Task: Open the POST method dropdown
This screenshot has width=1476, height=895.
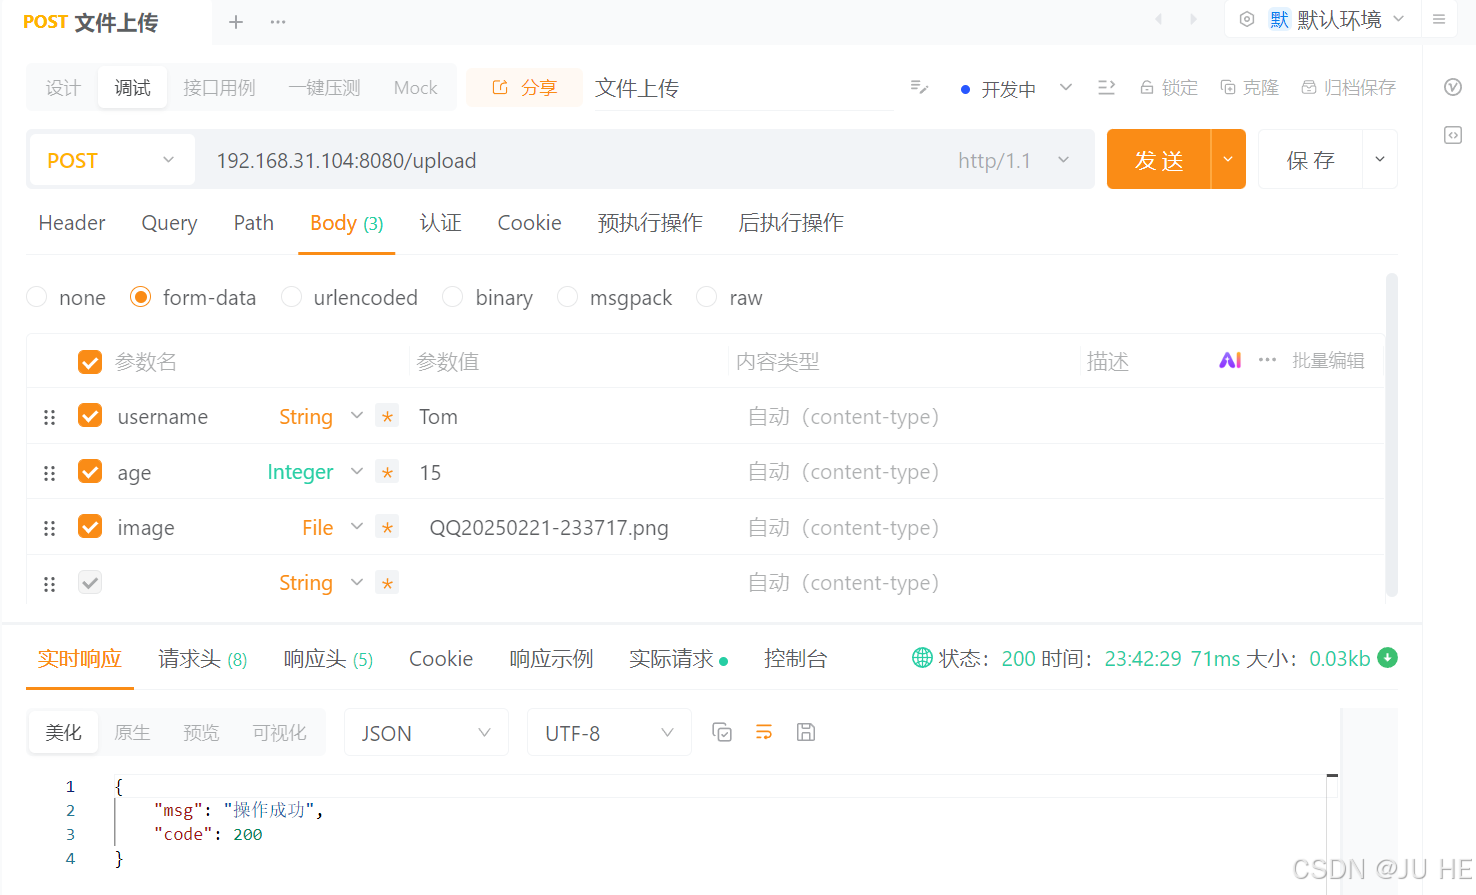Action: point(111,160)
